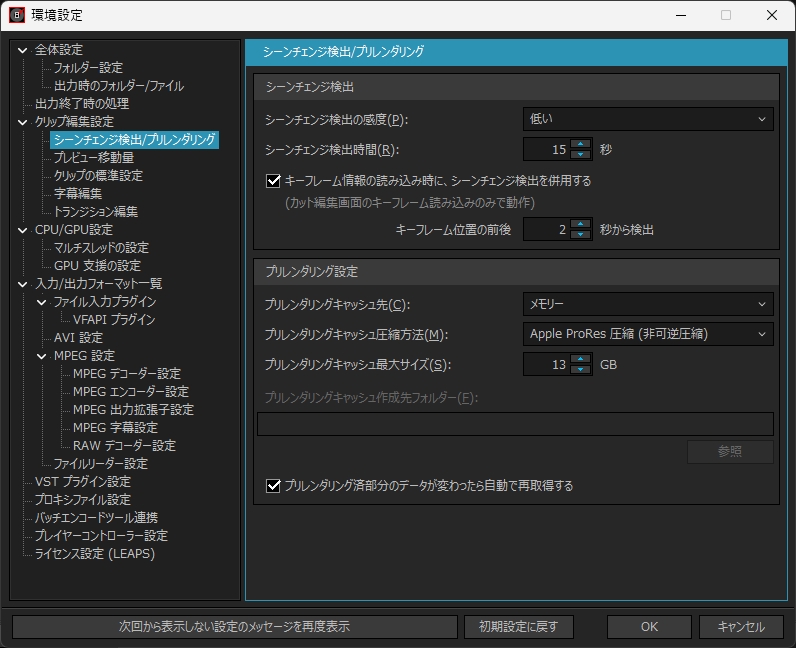796x648 pixels.
Task: Click 次回から表示しない設定のメッセージを再度表示 button
Action: coord(235,627)
